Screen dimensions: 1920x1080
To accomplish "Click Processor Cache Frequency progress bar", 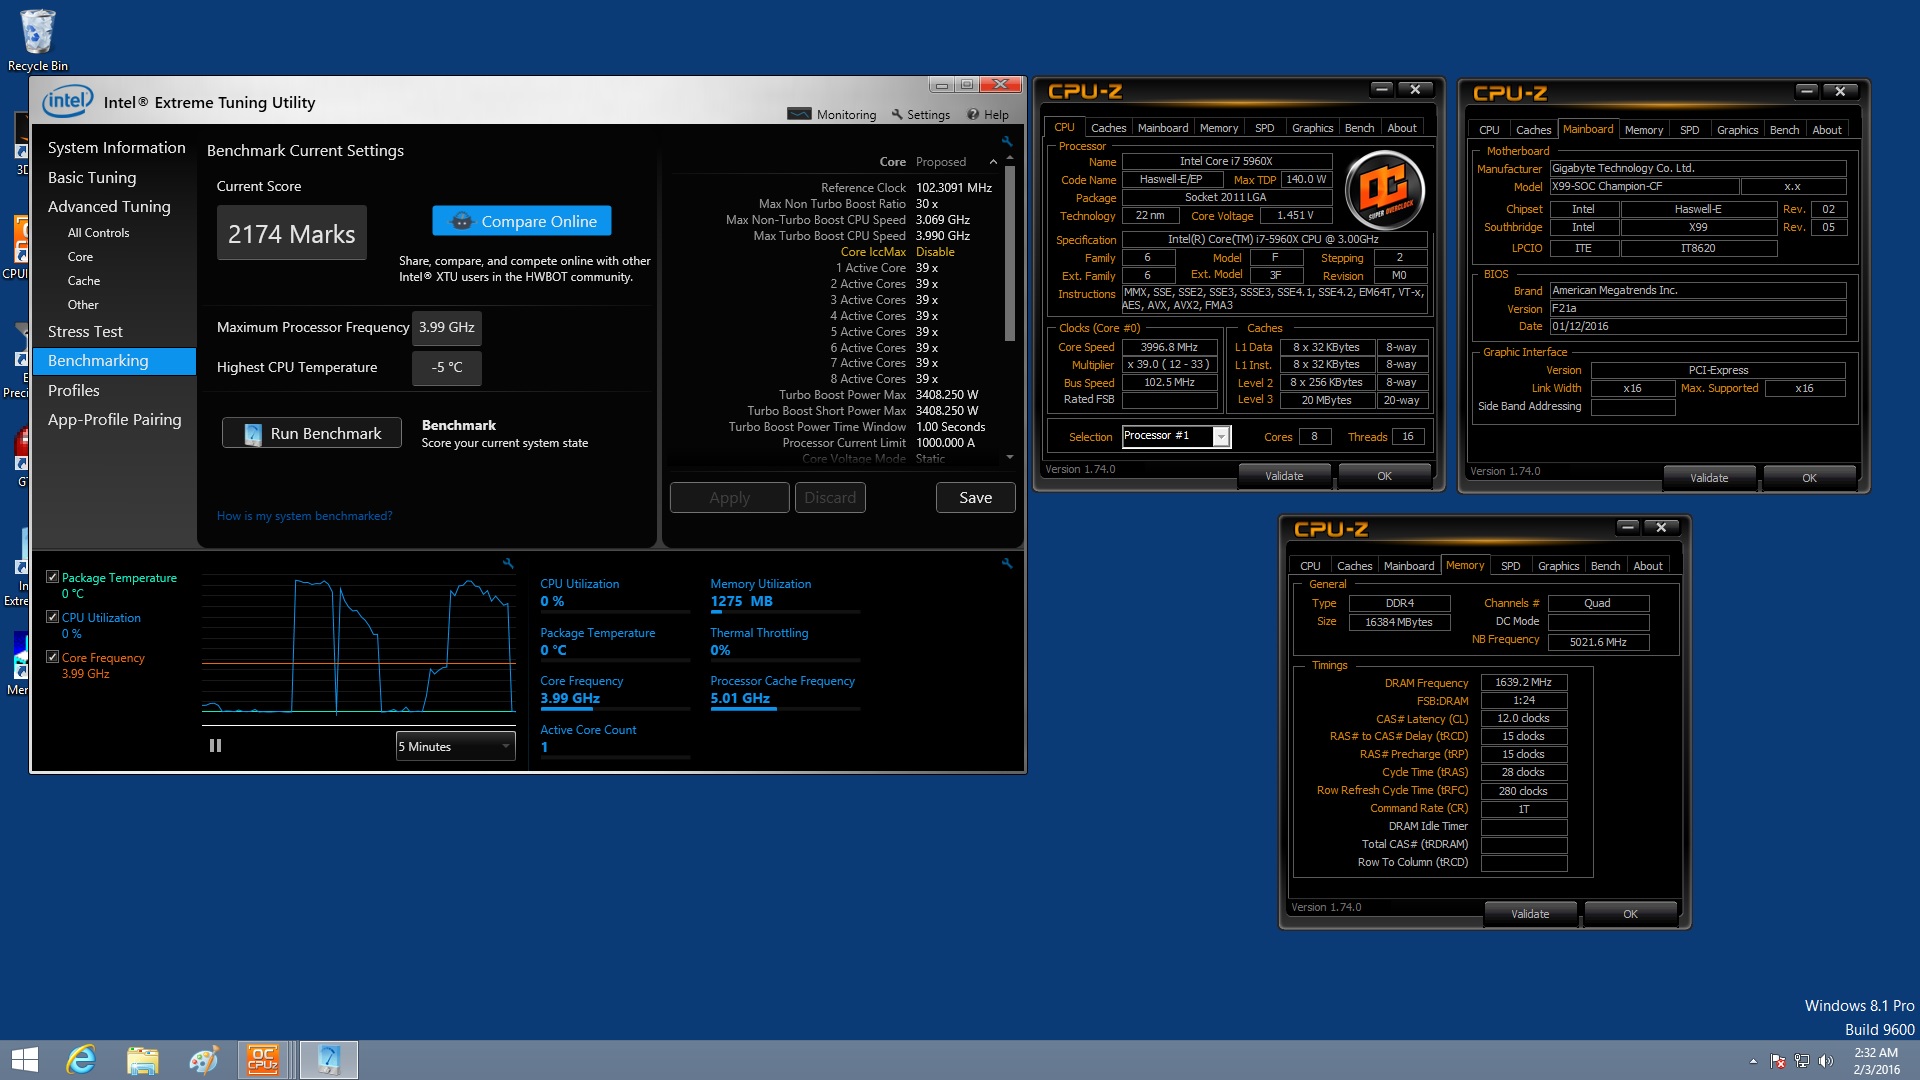I will point(785,708).
